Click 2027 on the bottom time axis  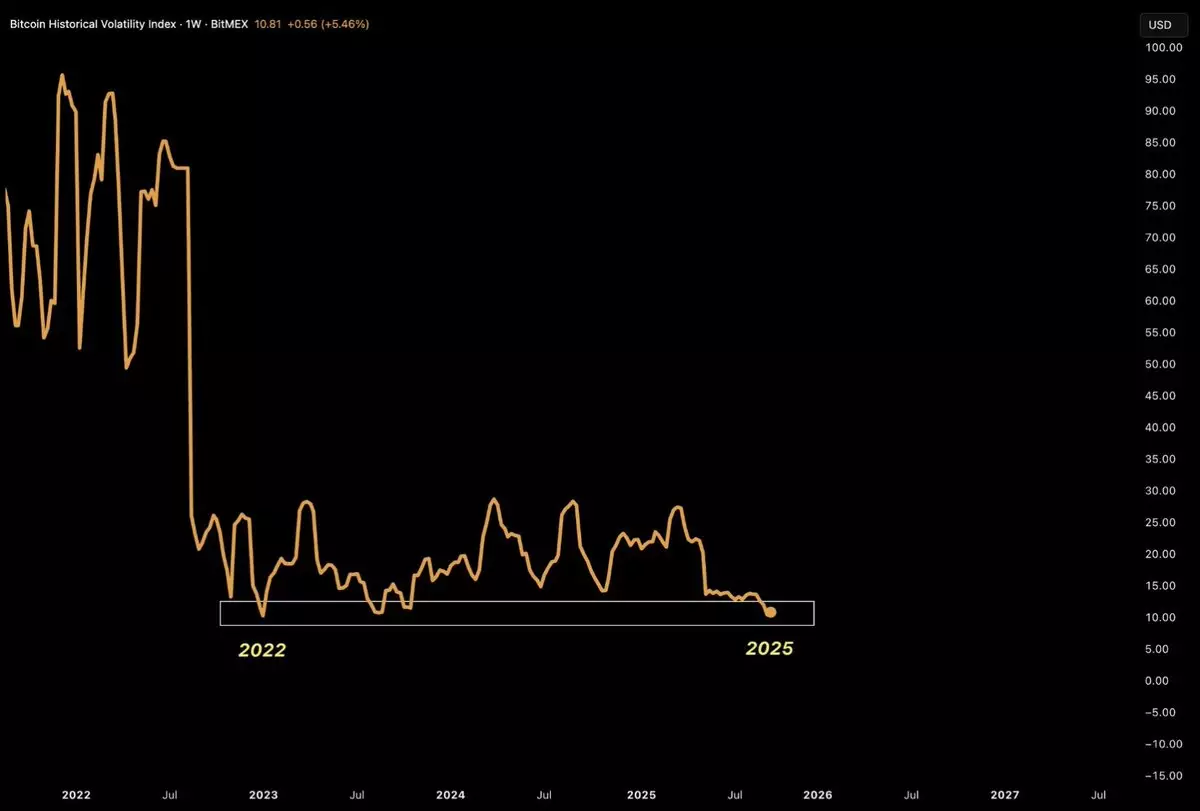pos(1004,795)
